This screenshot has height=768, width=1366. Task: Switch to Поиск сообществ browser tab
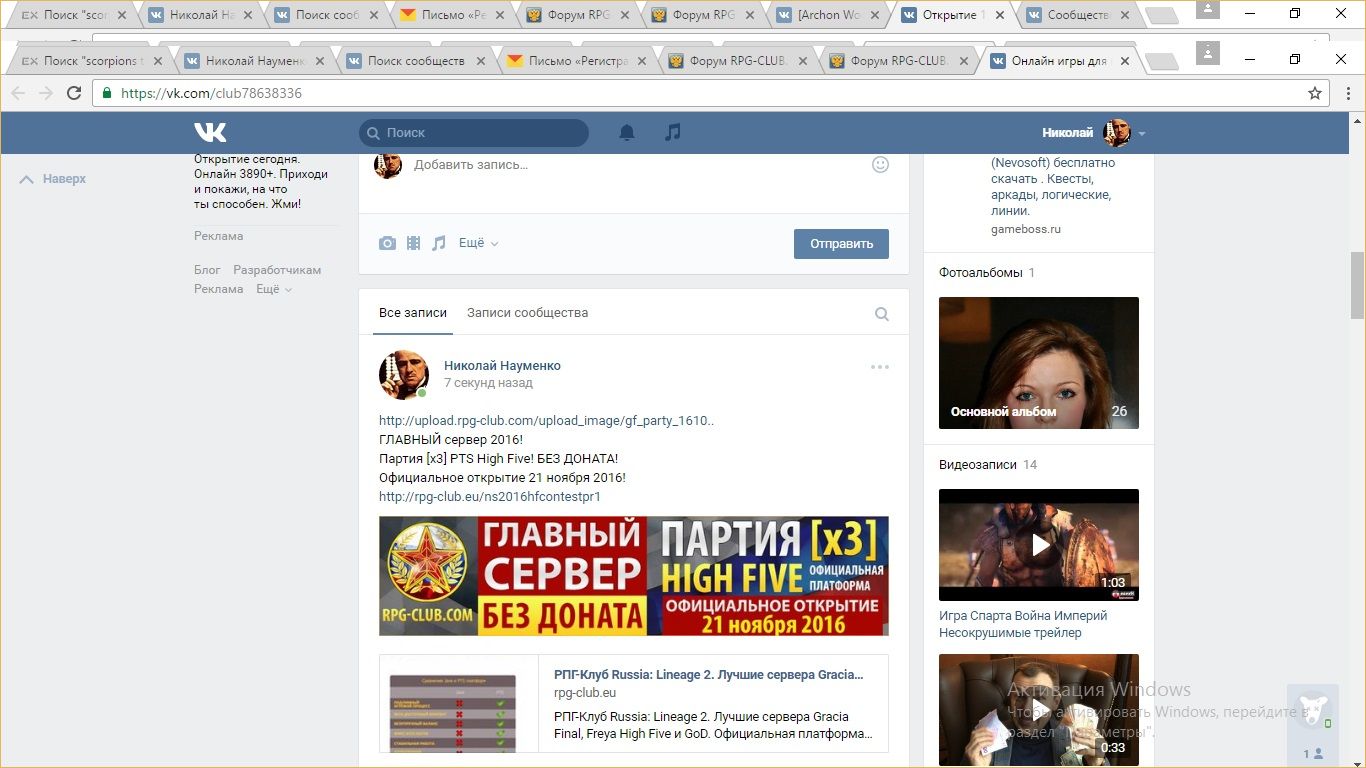(x=416, y=61)
